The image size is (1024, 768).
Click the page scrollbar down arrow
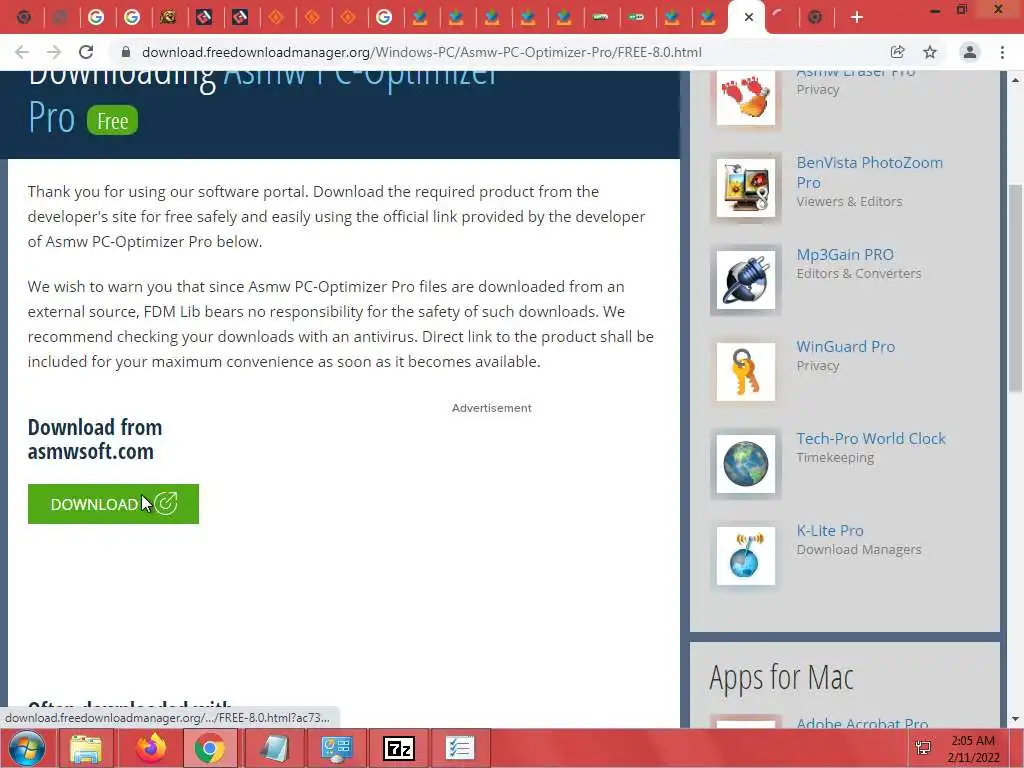tap(1016, 719)
